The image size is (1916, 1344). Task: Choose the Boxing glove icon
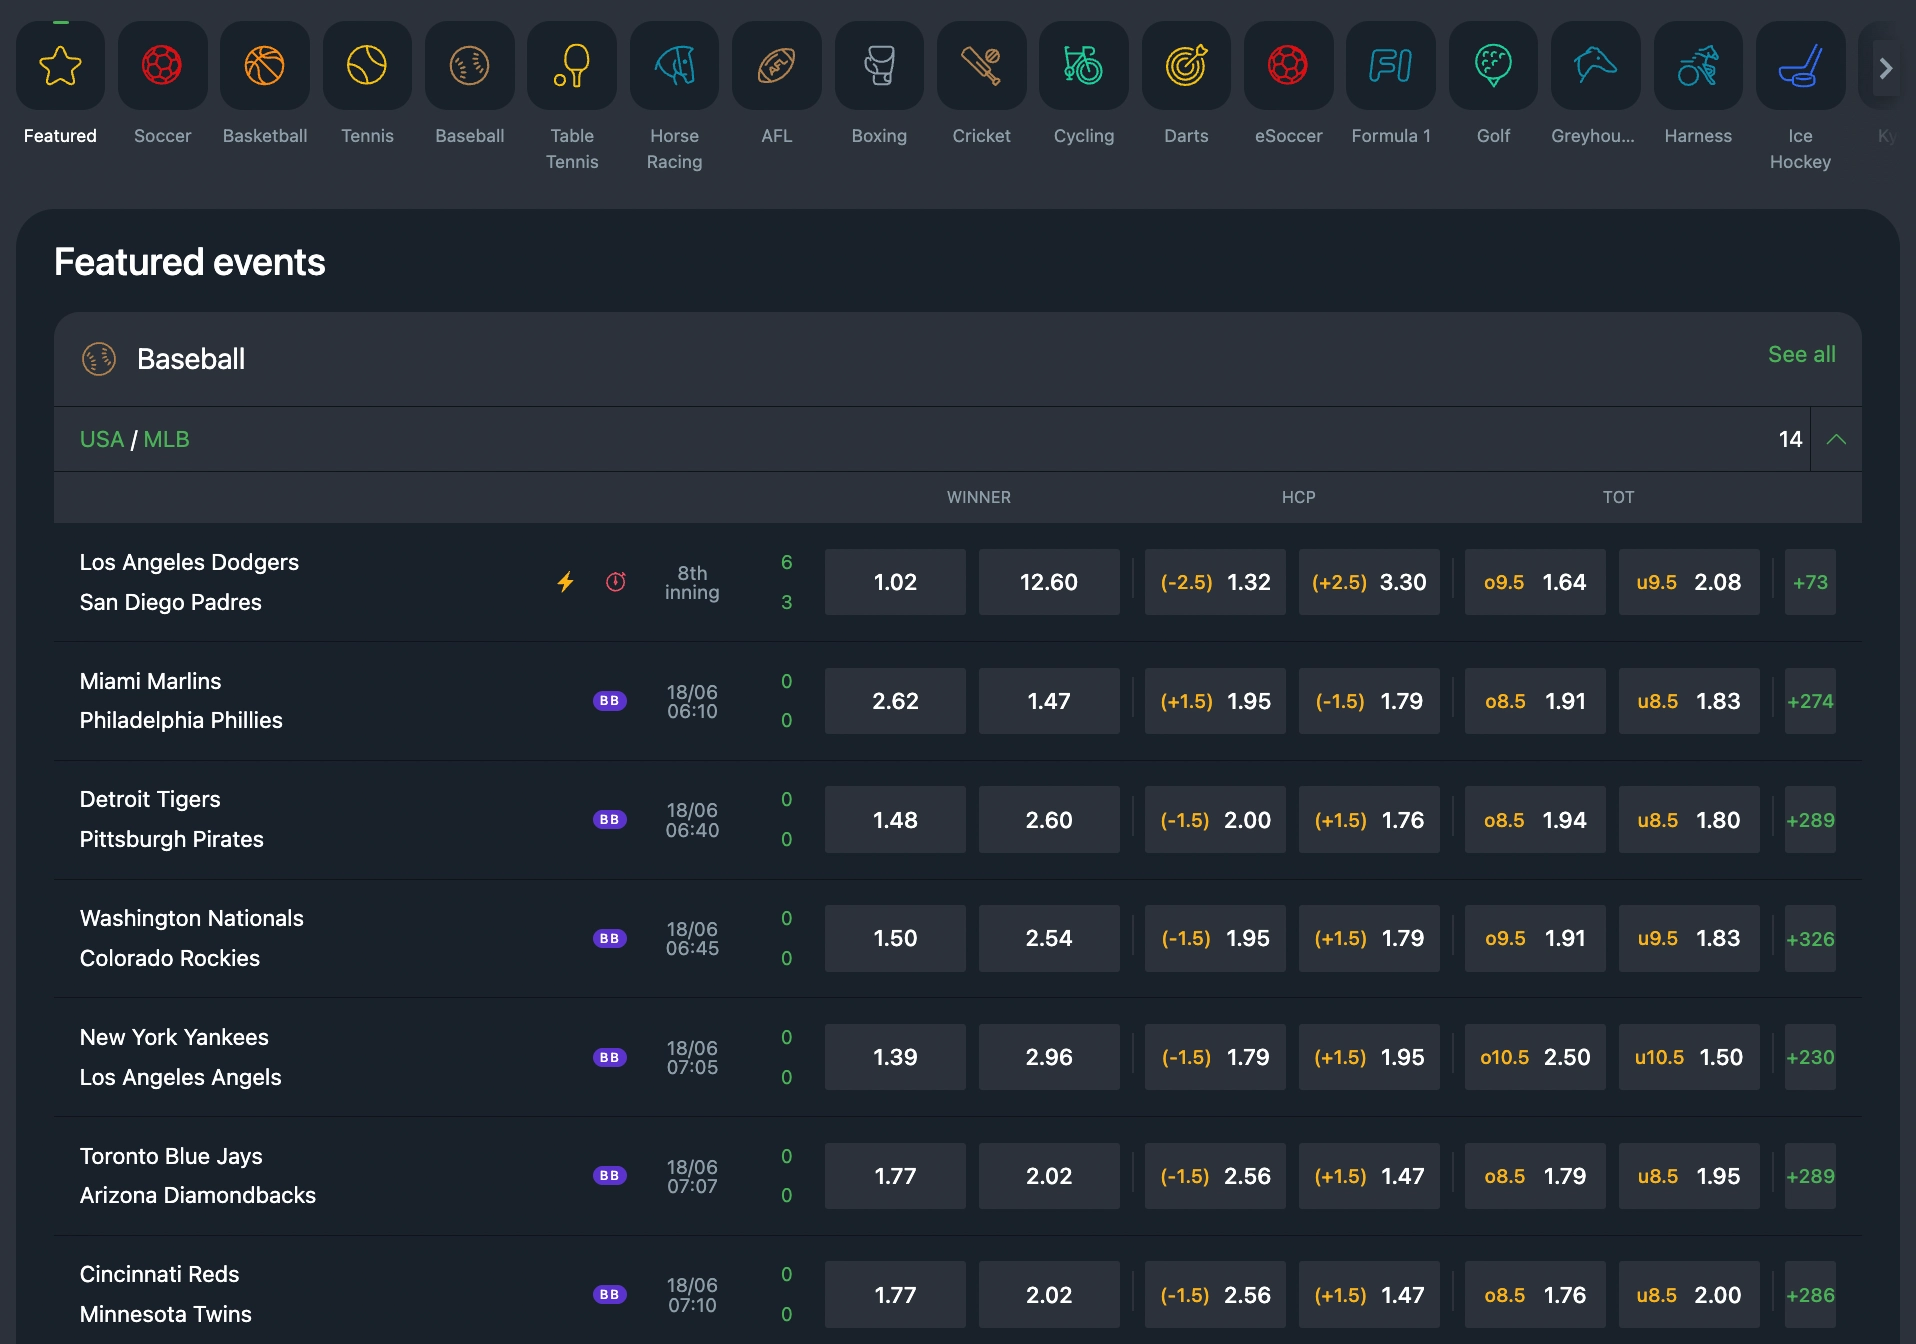(879, 66)
